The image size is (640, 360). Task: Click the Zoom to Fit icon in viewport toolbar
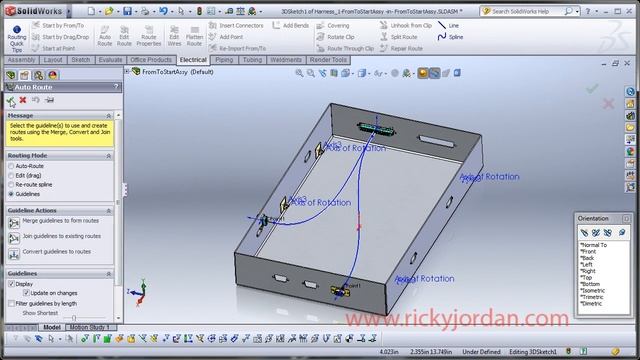click(x=299, y=73)
